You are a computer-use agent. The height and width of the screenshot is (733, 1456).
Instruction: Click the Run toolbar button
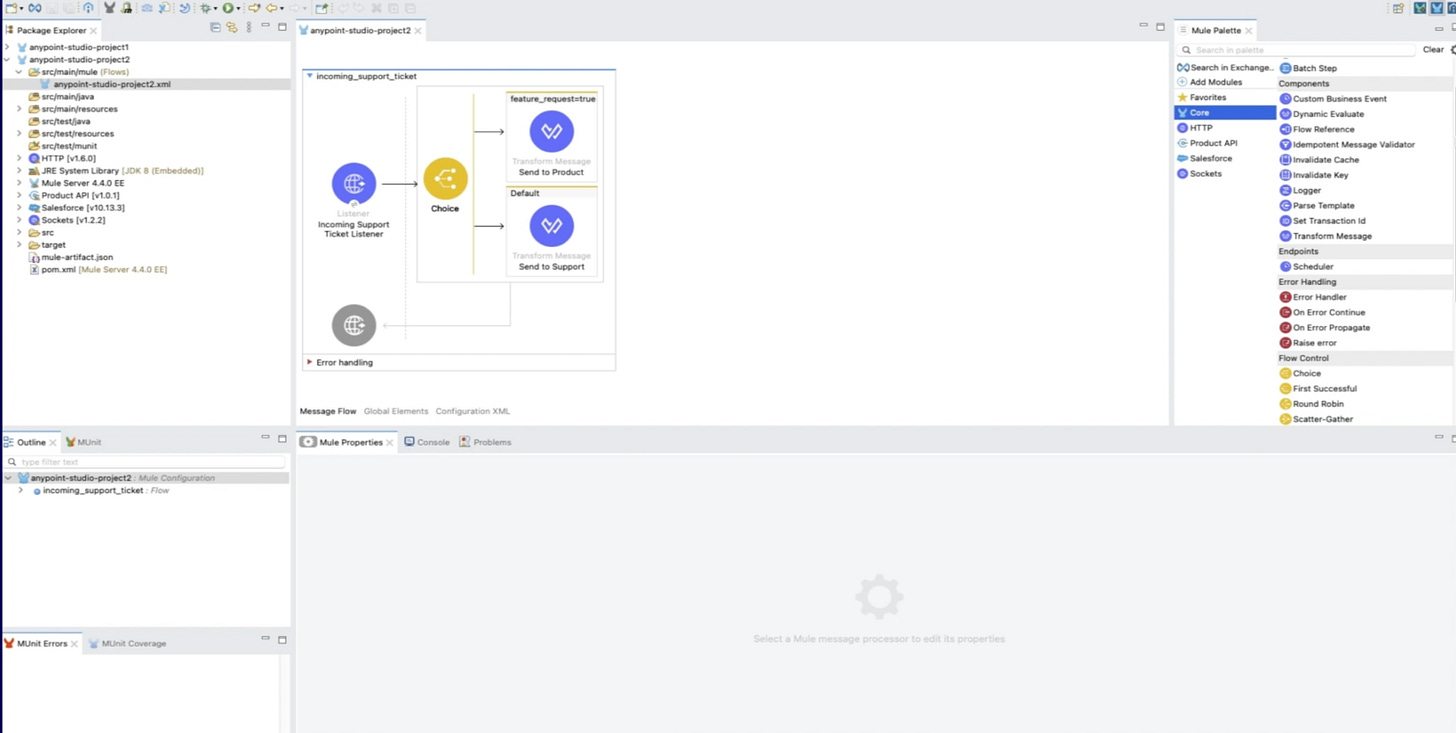228,8
